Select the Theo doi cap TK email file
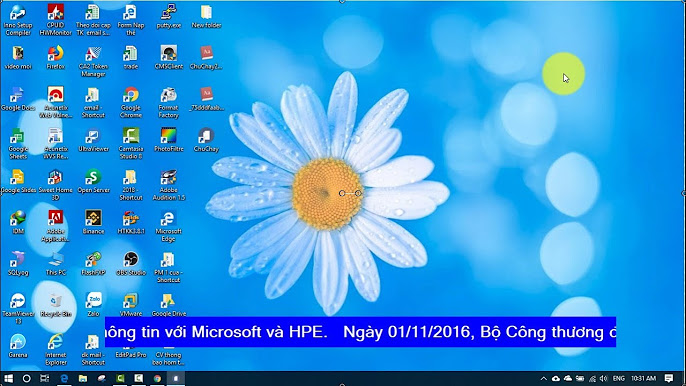Viewport: 686px width, 386px height. tap(93, 20)
